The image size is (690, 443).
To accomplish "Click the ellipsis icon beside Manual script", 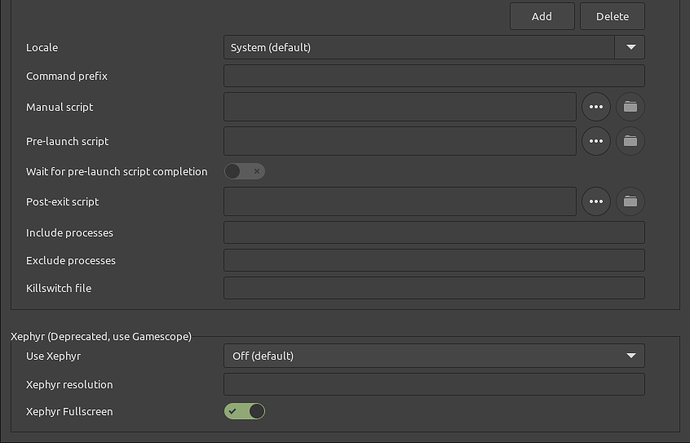I will coord(596,107).
